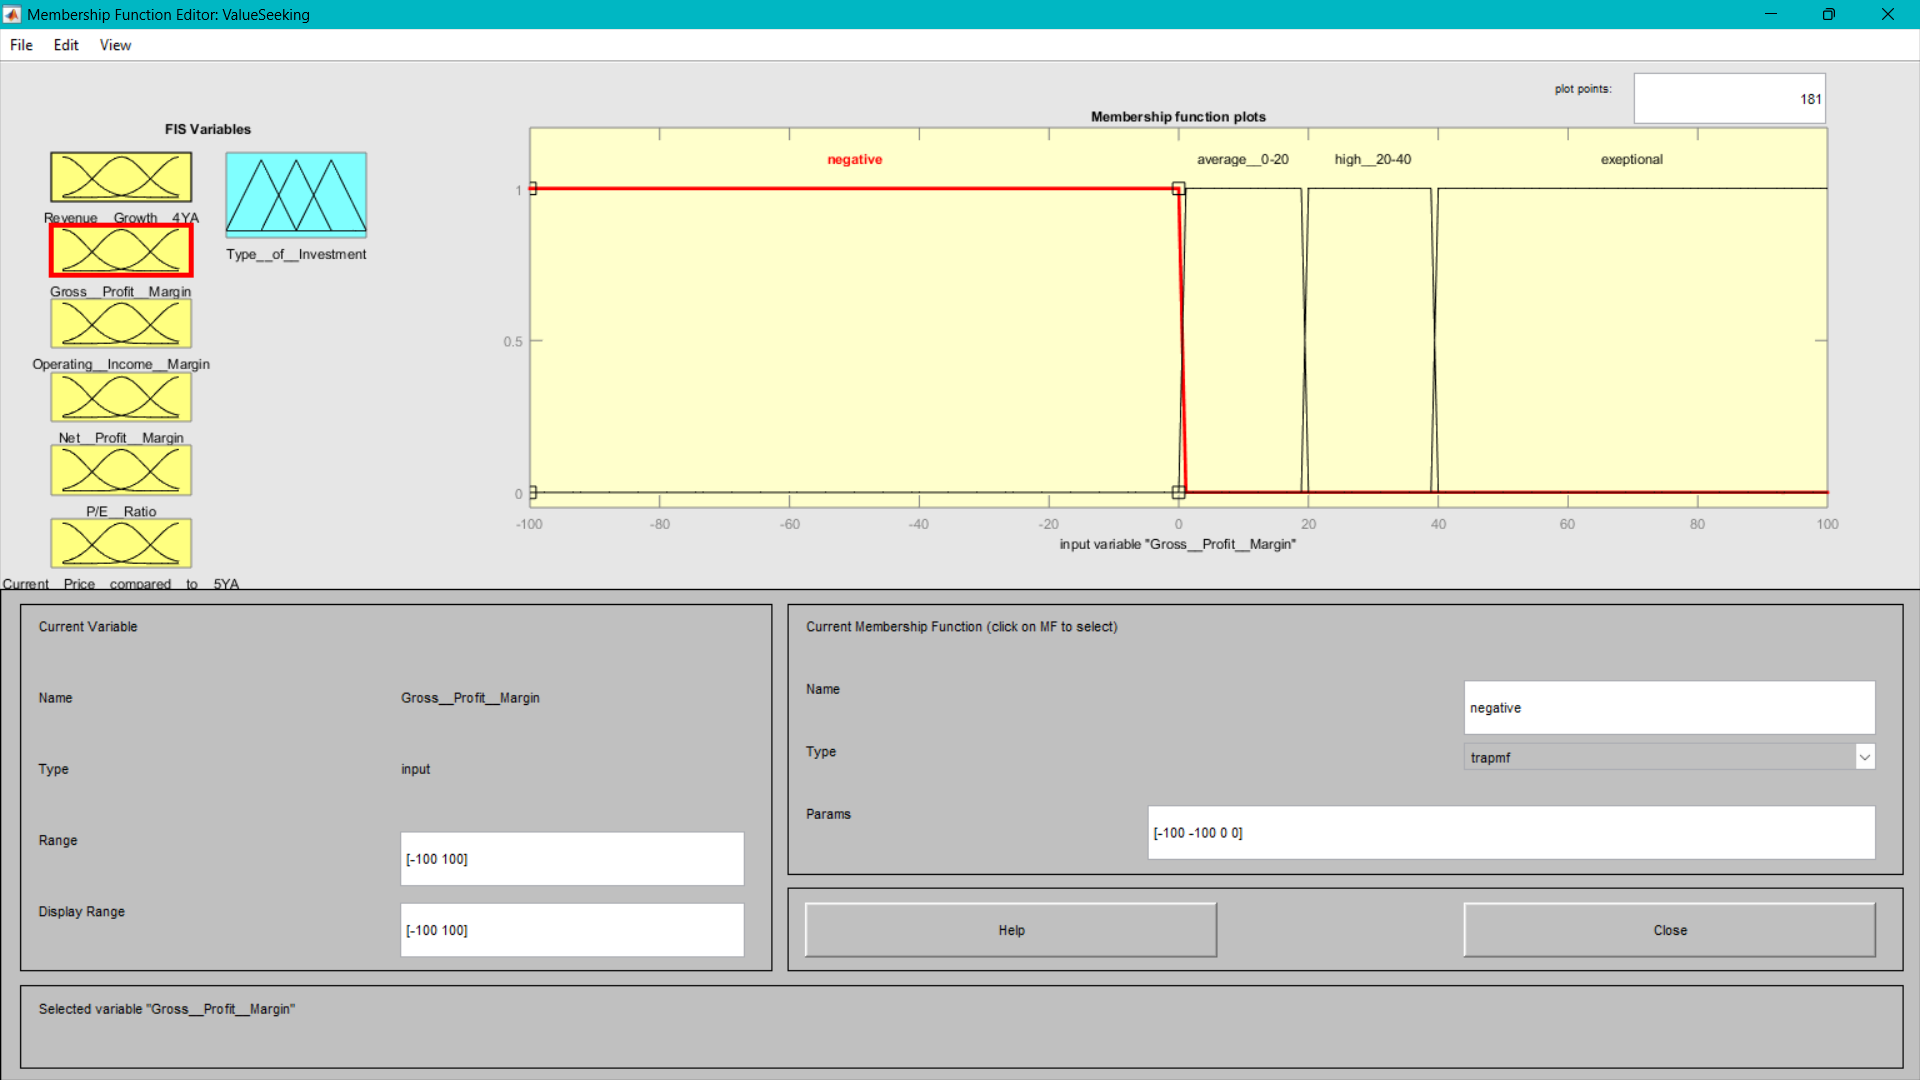Select the average_0-20 membership function label
This screenshot has width=1920, height=1080.
click(x=1242, y=159)
